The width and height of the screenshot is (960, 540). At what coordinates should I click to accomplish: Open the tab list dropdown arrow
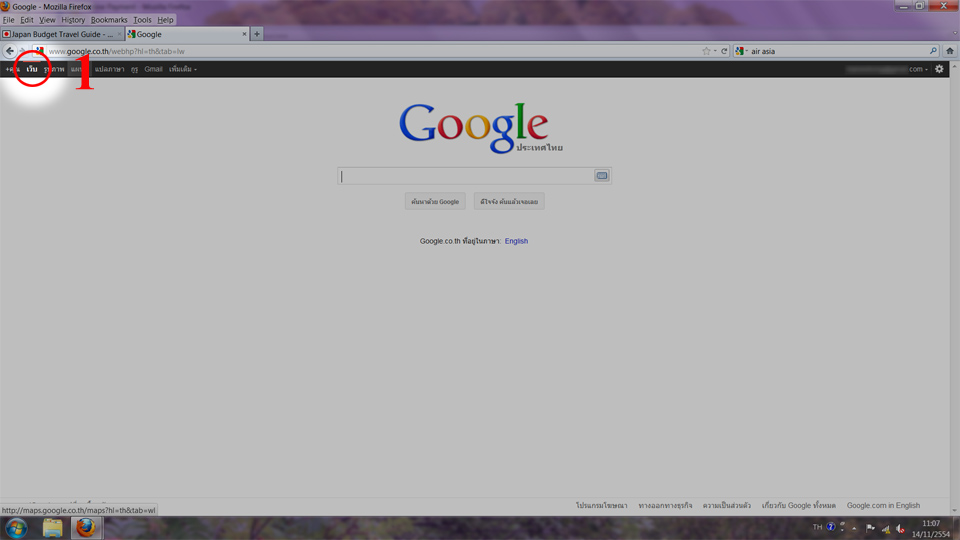[954, 34]
